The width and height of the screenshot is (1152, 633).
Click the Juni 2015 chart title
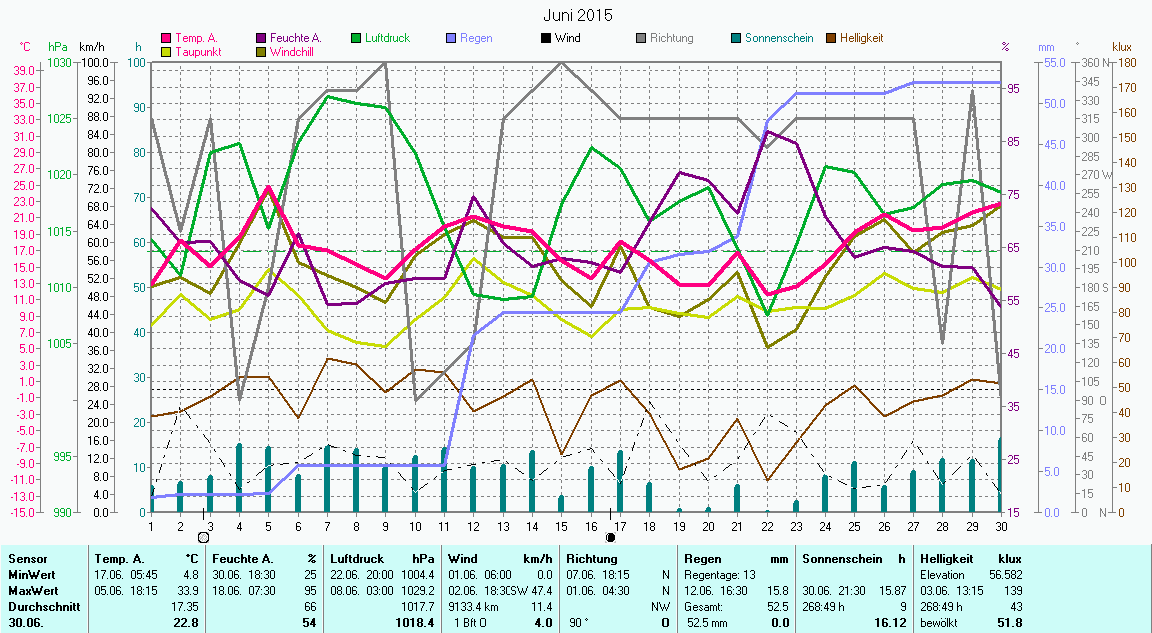578,15
